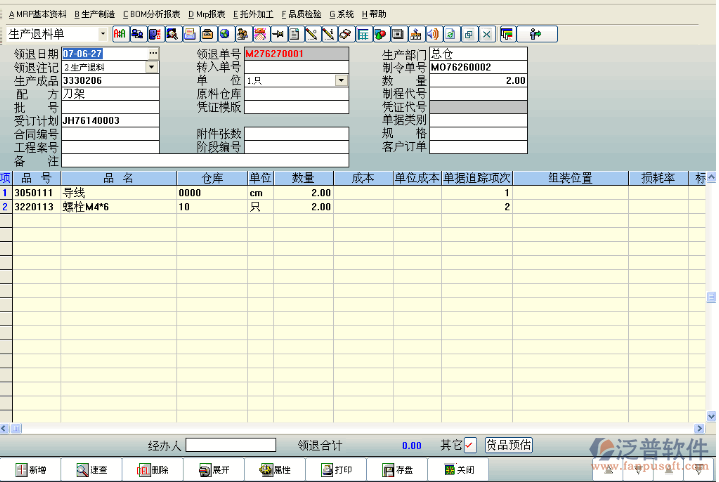Click the grid table icon in toolbar
Screen dimensions: 719x482
click(x=363, y=34)
